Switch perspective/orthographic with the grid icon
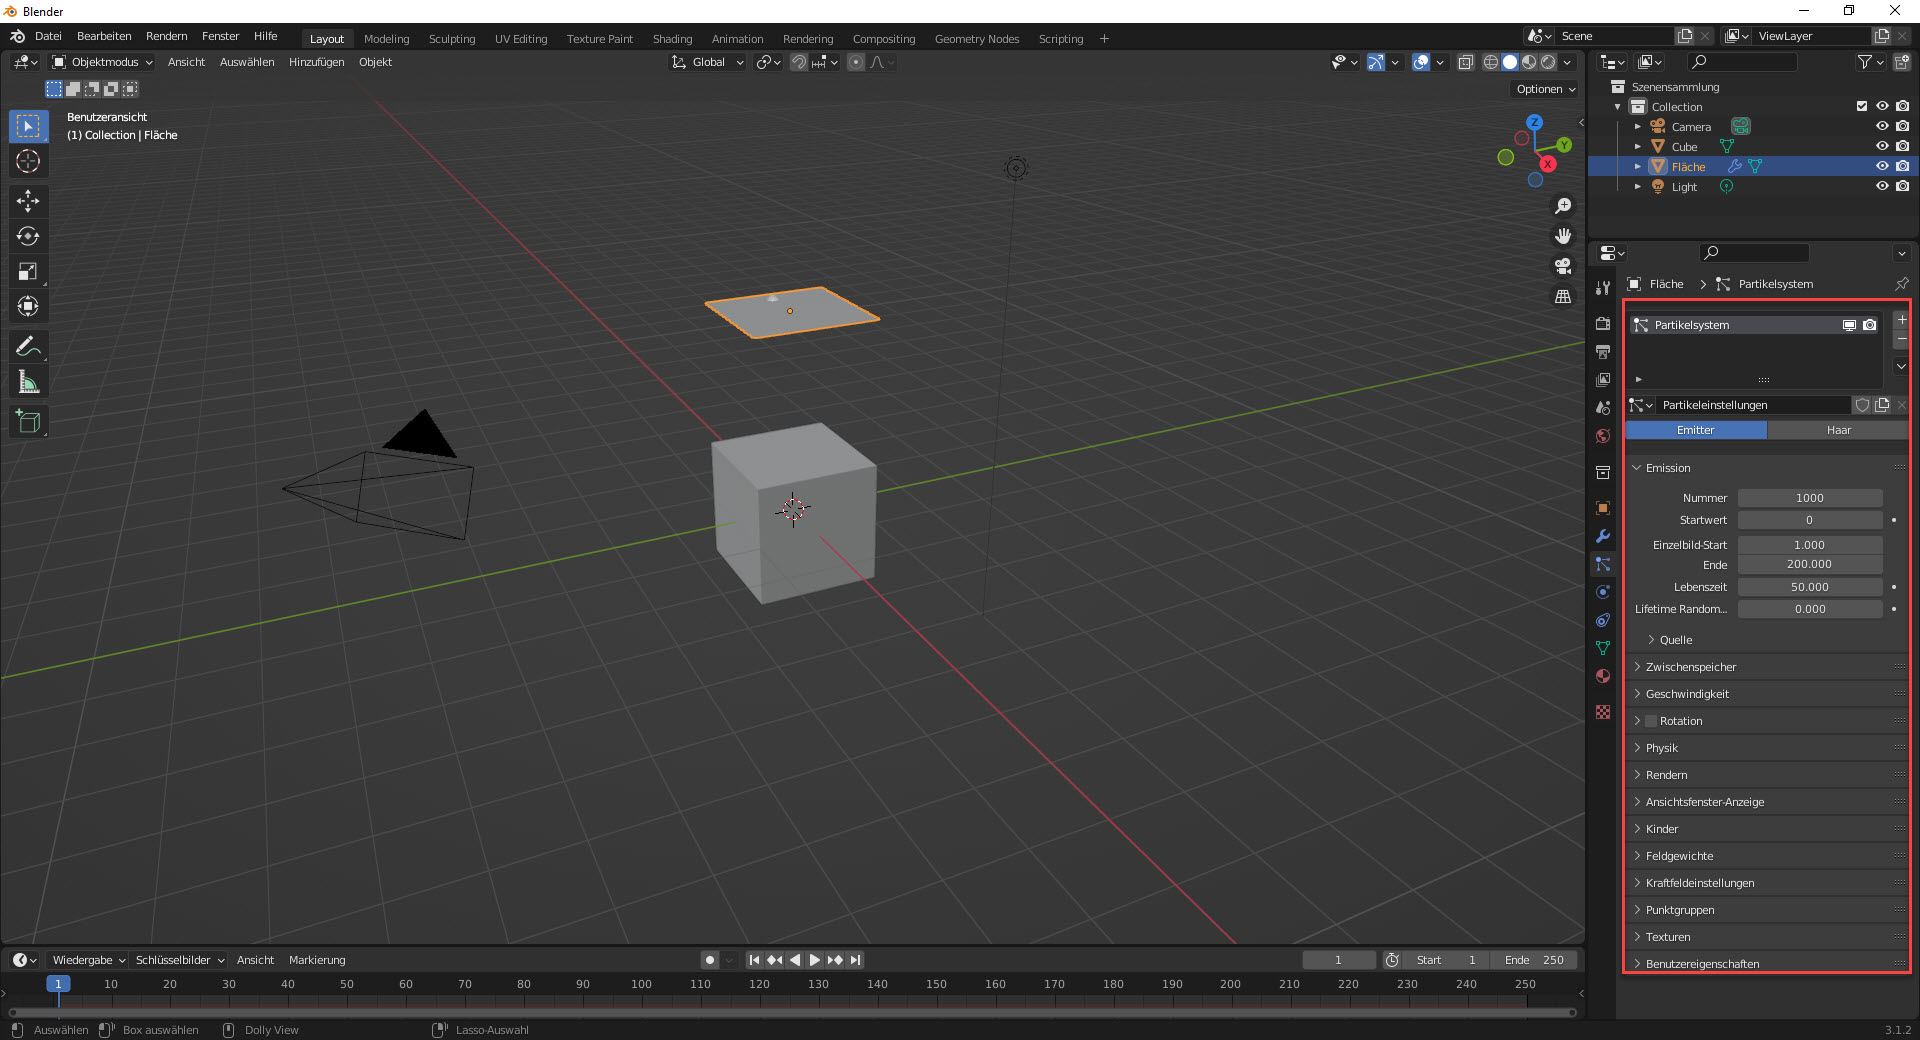This screenshot has height=1040, width=1920. [1562, 296]
